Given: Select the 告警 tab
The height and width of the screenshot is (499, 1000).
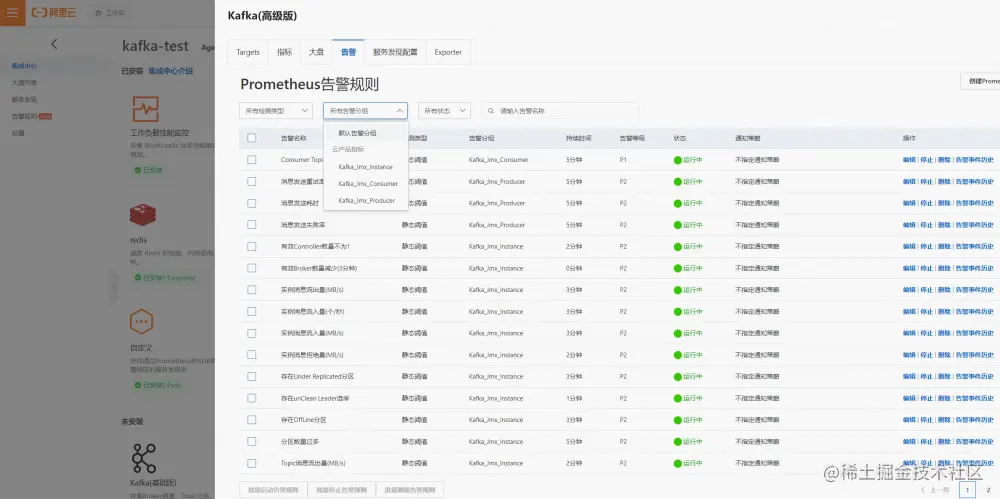Looking at the screenshot, I should click(348, 52).
